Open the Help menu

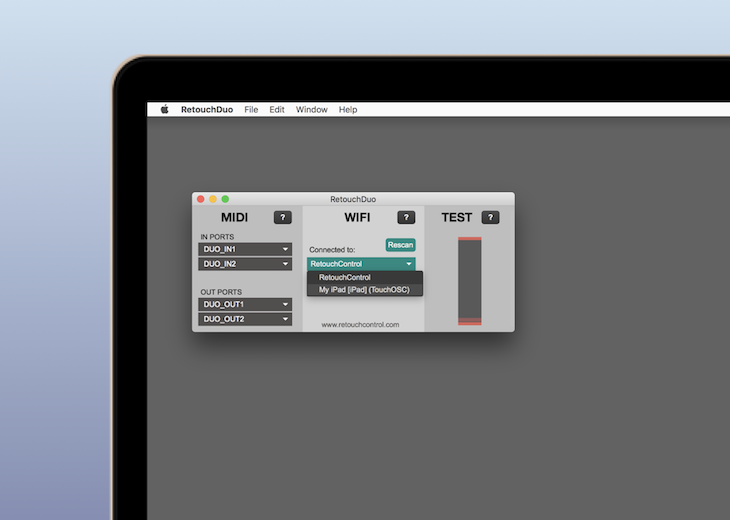click(348, 109)
